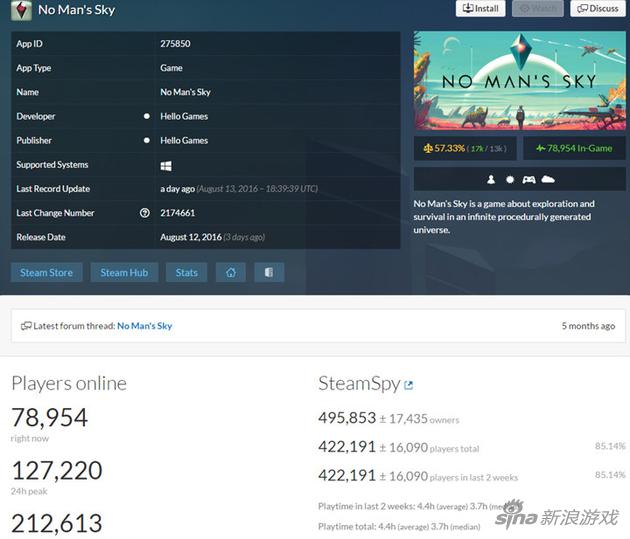Open the Stats button
The width and height of the screenshot is (630, 539).
186,273
